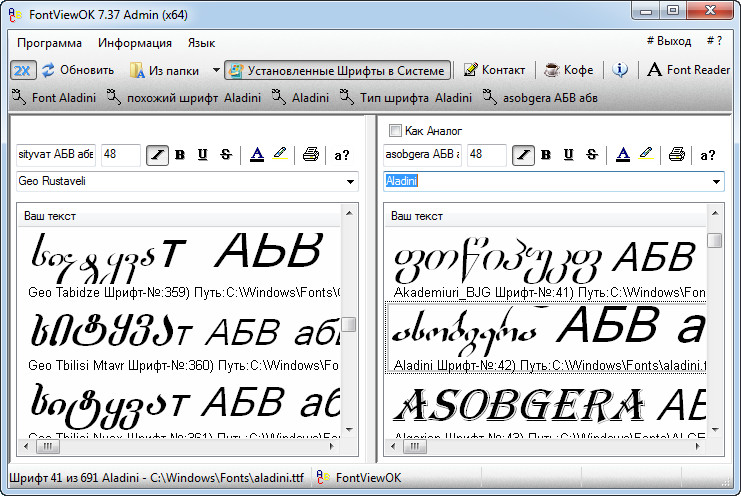Click the # Выход exit item
Screen dimensions: 741x496
669,41
